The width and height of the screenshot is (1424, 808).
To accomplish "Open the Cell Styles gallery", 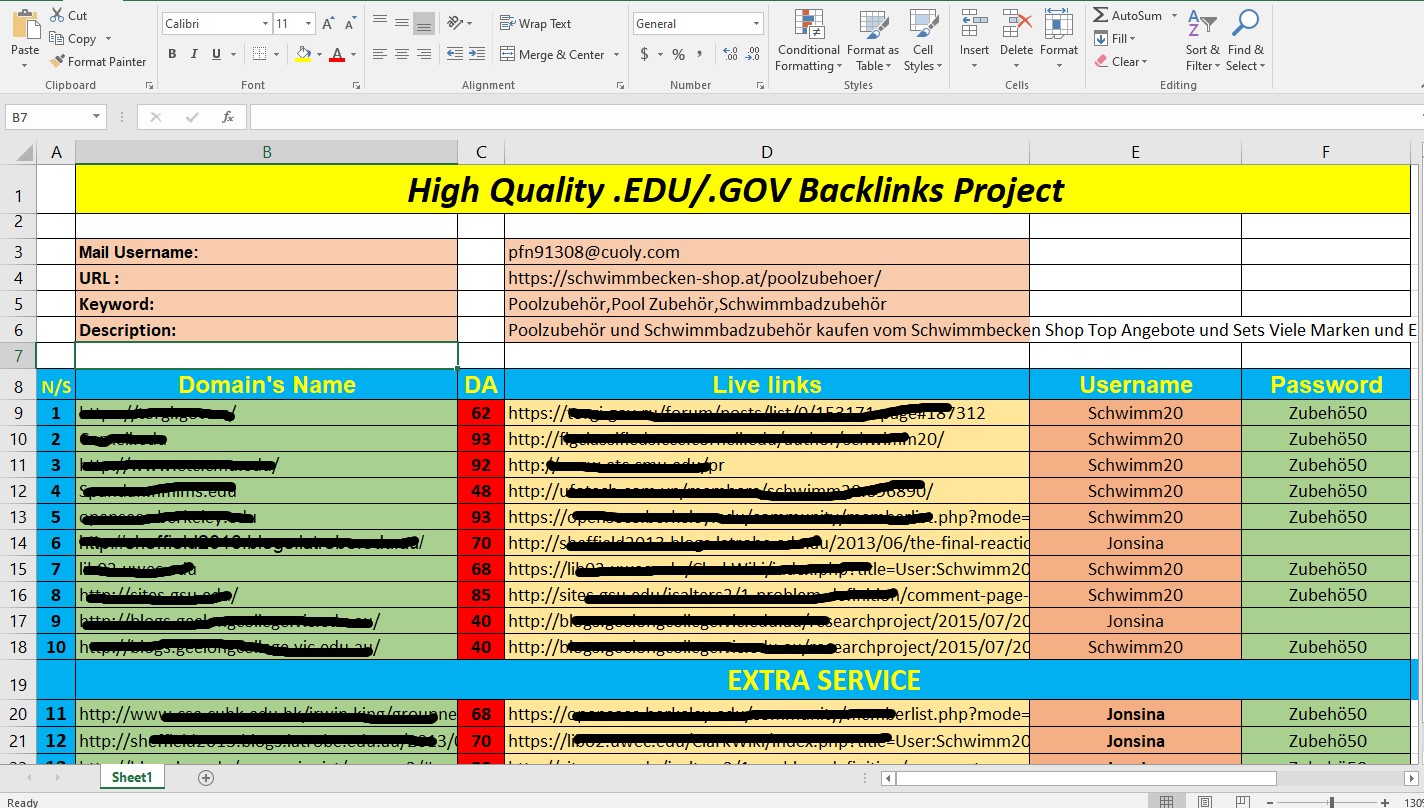I will [x=922, y=40].
